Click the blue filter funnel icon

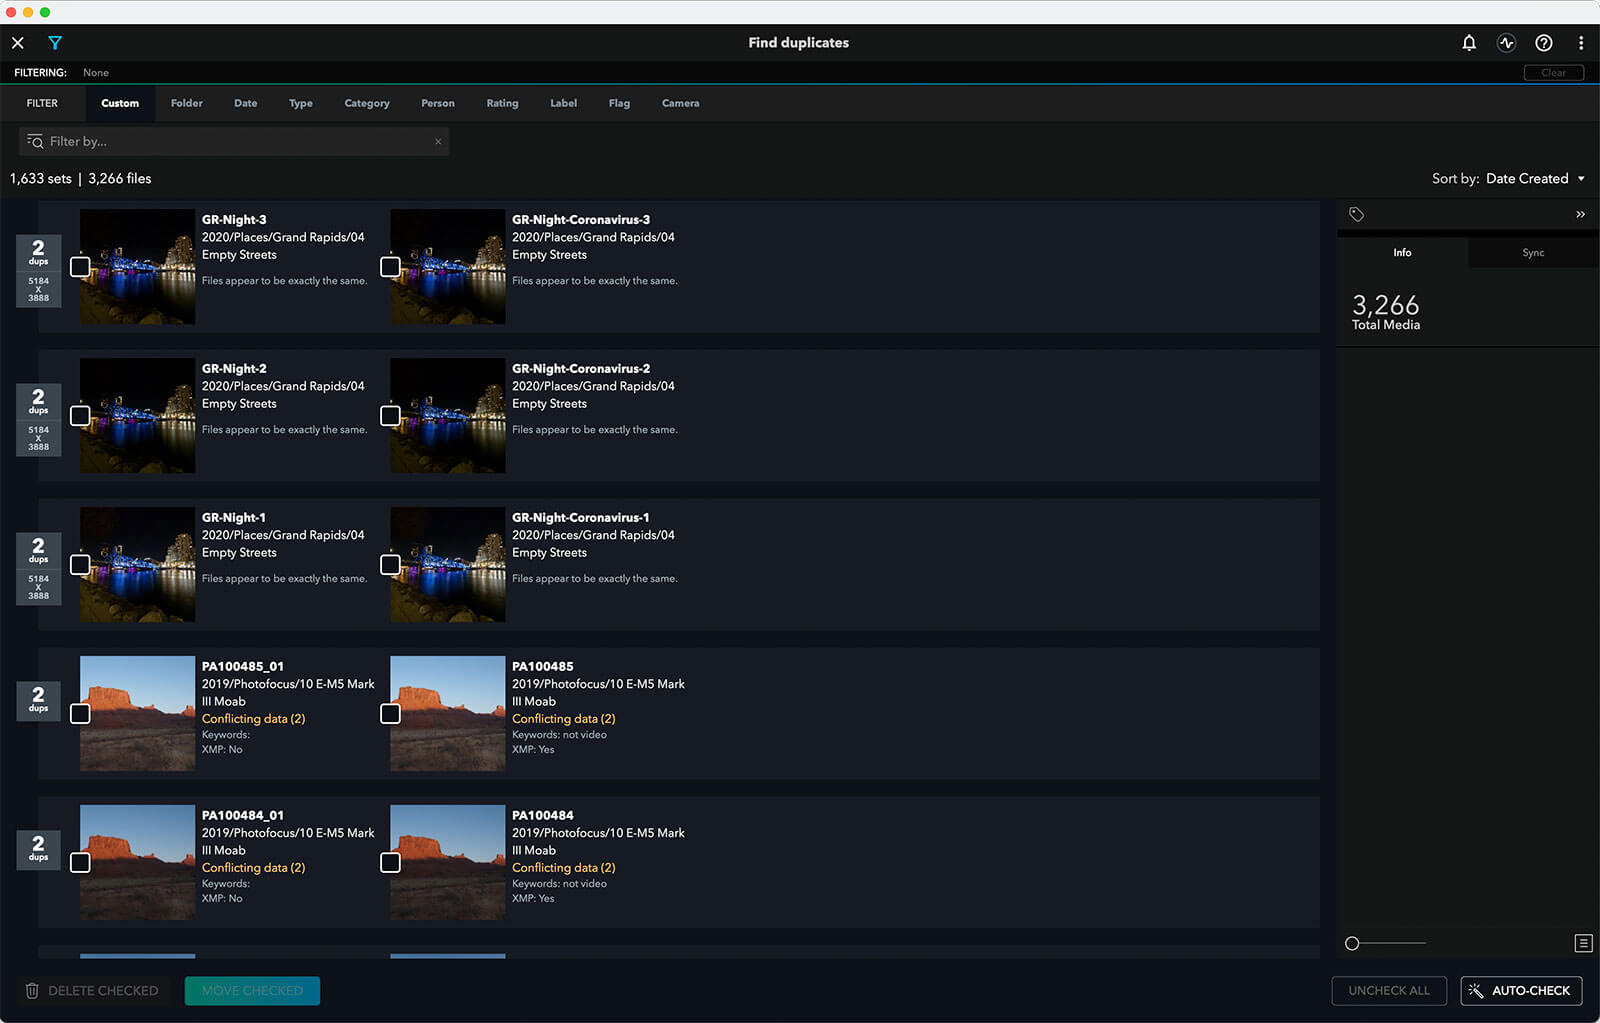point(55,43)
